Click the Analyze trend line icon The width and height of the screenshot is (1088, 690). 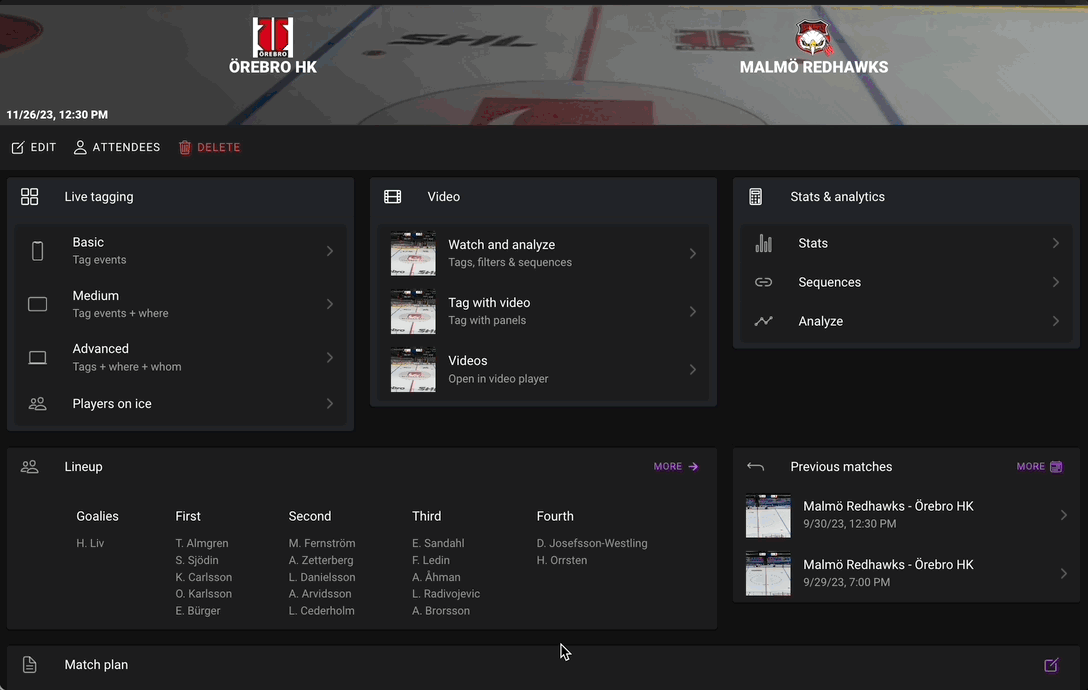764,321
